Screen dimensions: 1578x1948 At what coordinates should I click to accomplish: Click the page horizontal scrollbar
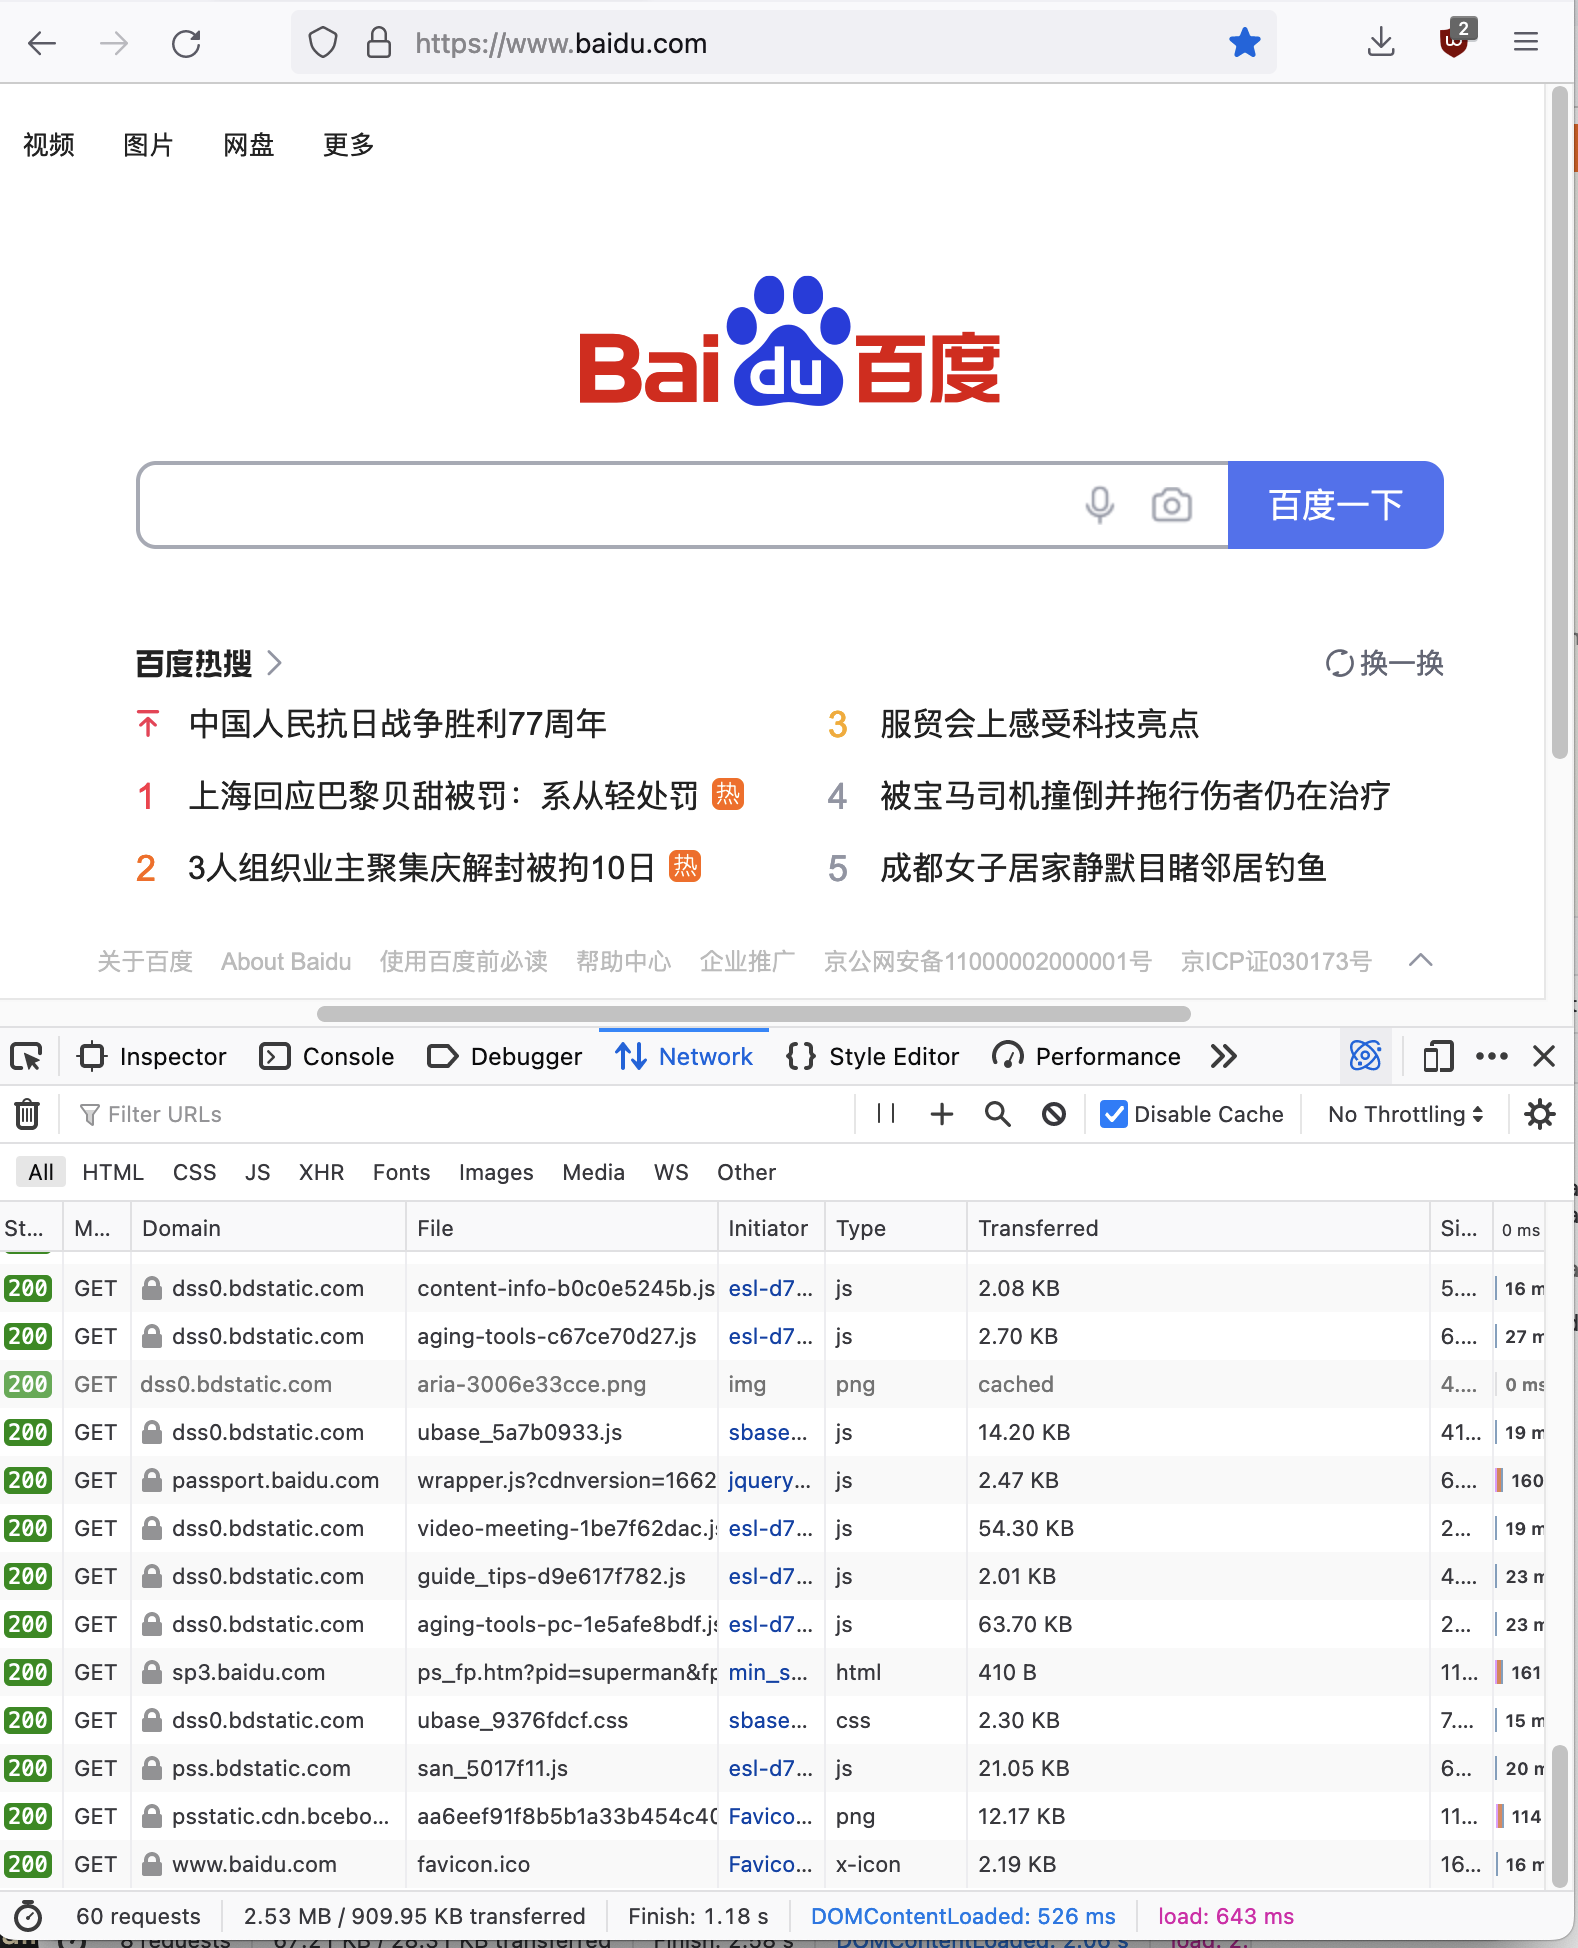click(x=753, y=1013)
